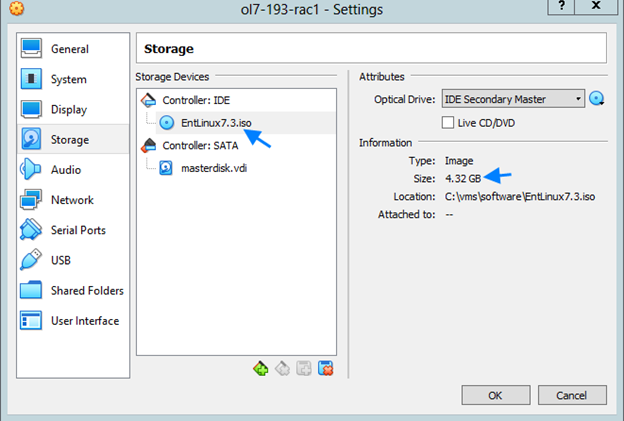Image resolution: width=624 pixels, height=421 pixels.
Task: Select masterdisk.vdi hard disk entry
Action: point(236,168)
